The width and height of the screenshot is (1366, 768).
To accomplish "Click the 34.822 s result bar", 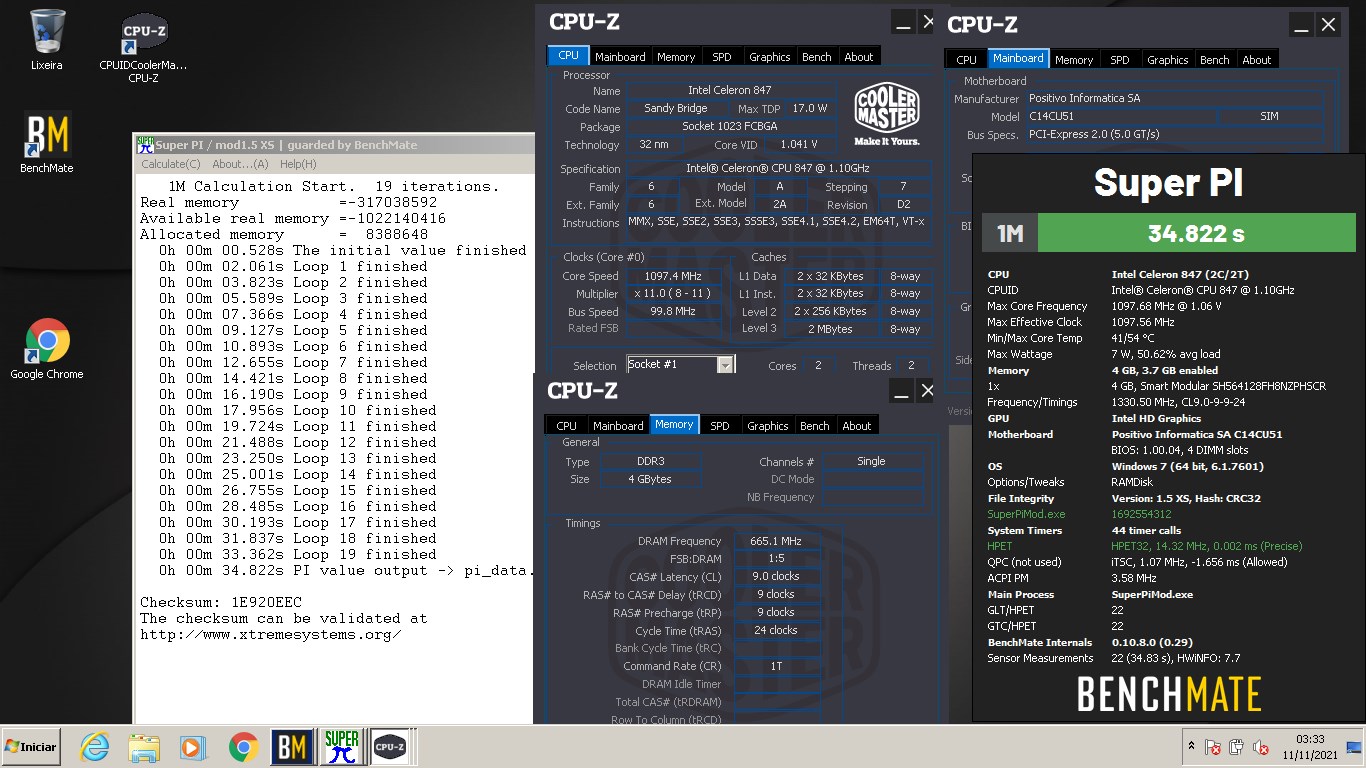I will coord(1197,233).
